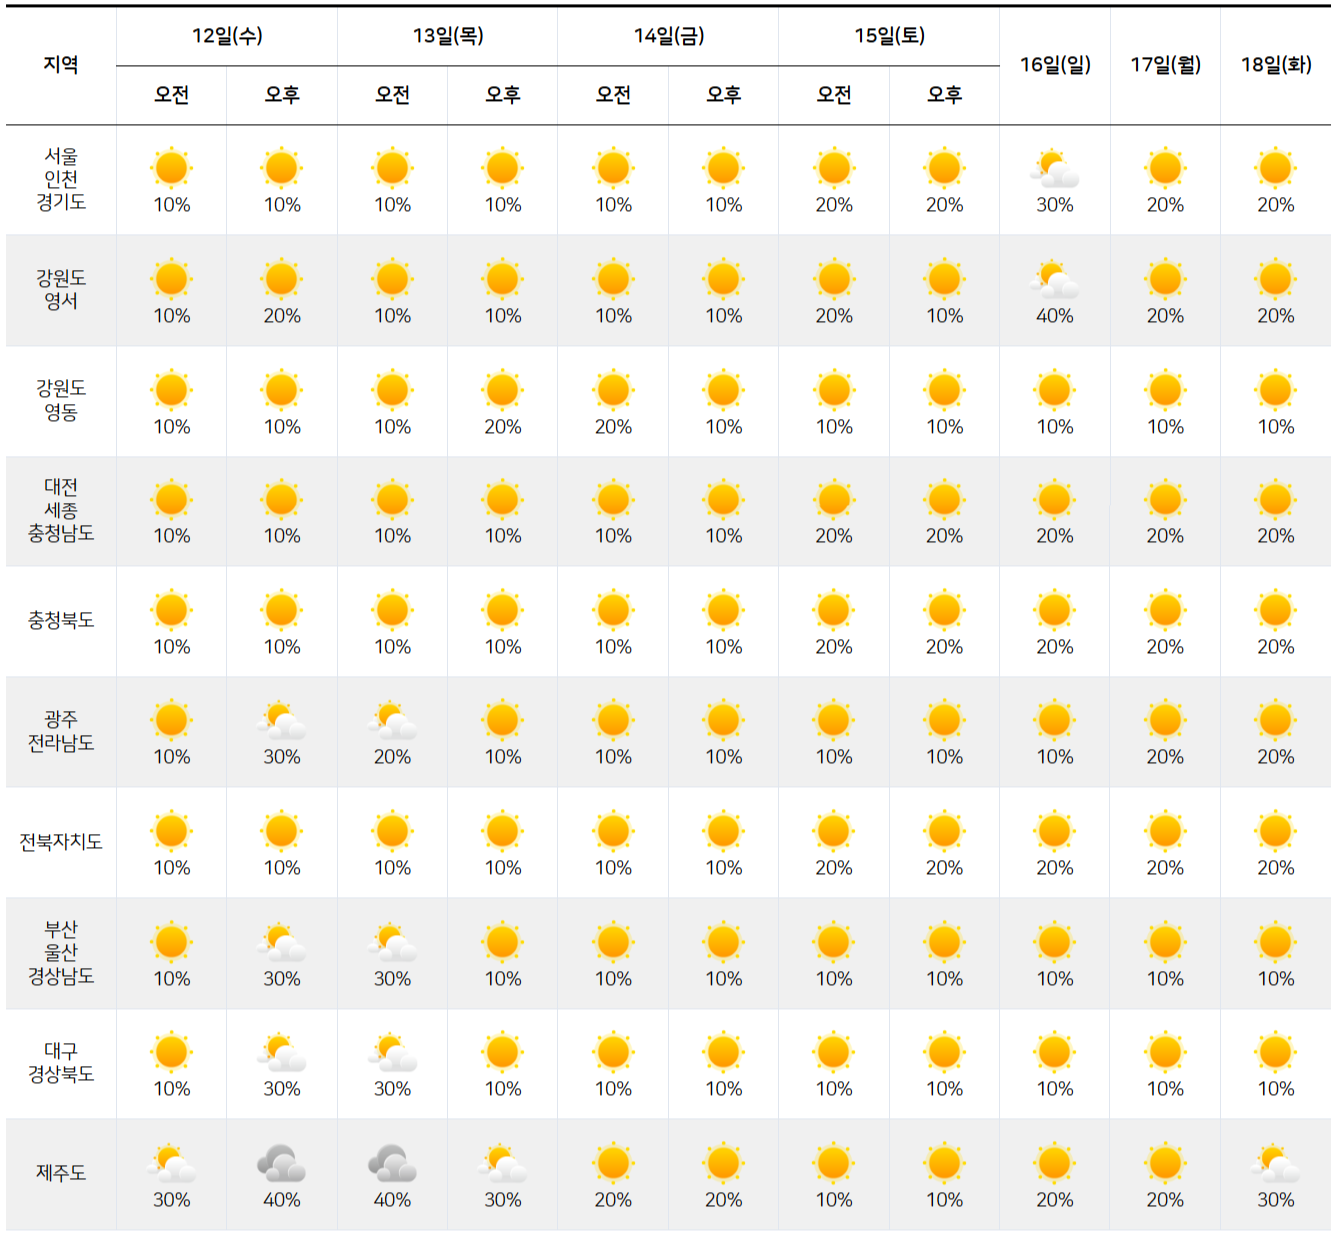The image size is (1338, 1237).
Task: Select 제주도 partly cloudy icon for 13일 오후
Action: pyautogui.click(x=502, y=1164)
